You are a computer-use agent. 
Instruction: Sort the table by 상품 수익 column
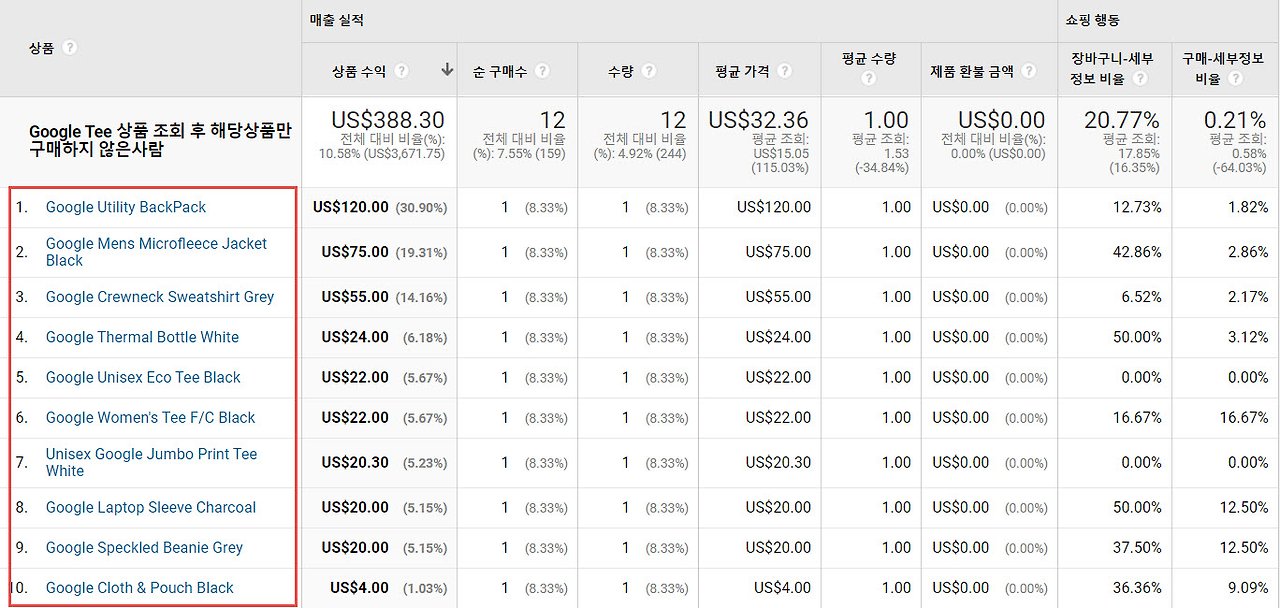coord(361,71)
